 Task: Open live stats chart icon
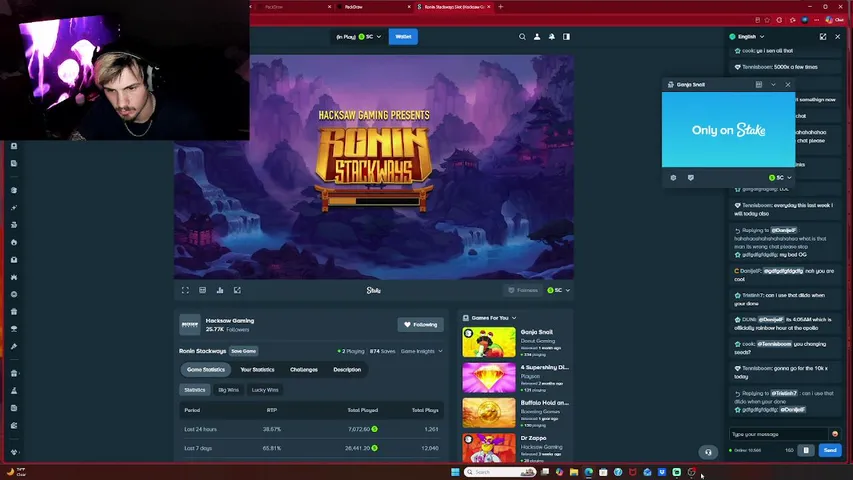click(x=220, y=290)
